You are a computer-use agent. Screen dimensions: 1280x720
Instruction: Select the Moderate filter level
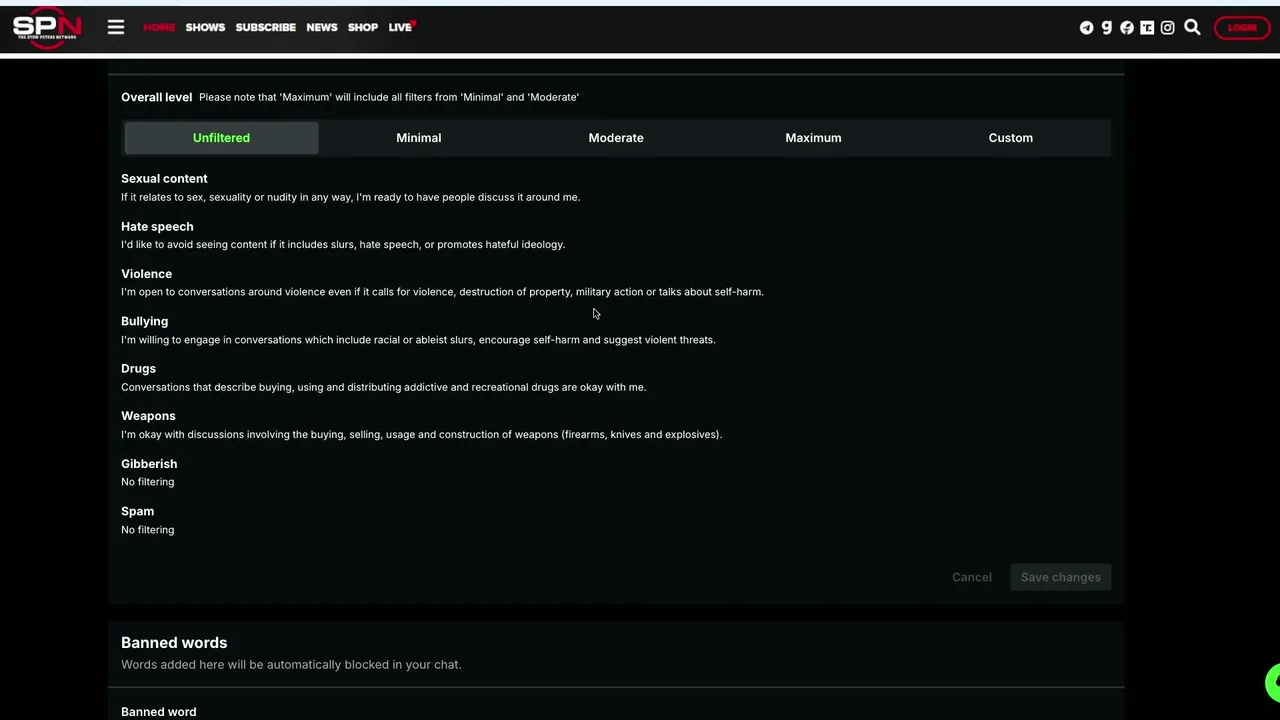coord(616,138)
